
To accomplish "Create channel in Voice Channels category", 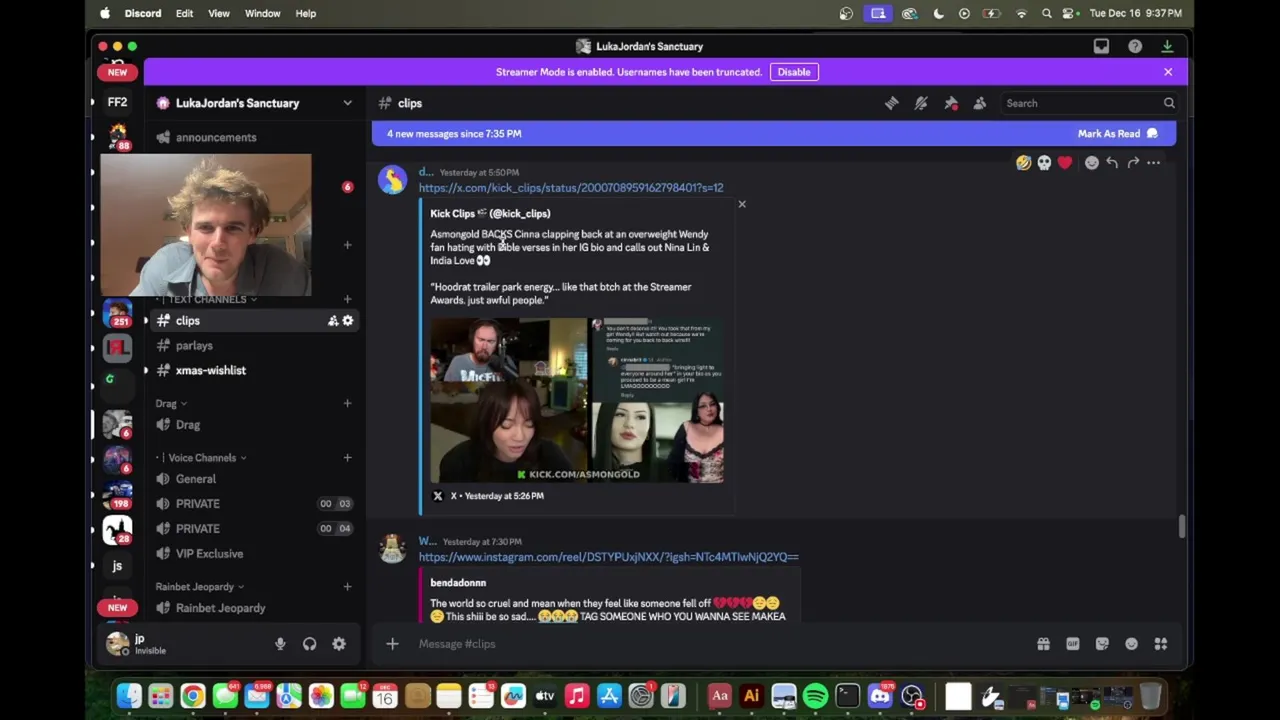I will [347, 458].
